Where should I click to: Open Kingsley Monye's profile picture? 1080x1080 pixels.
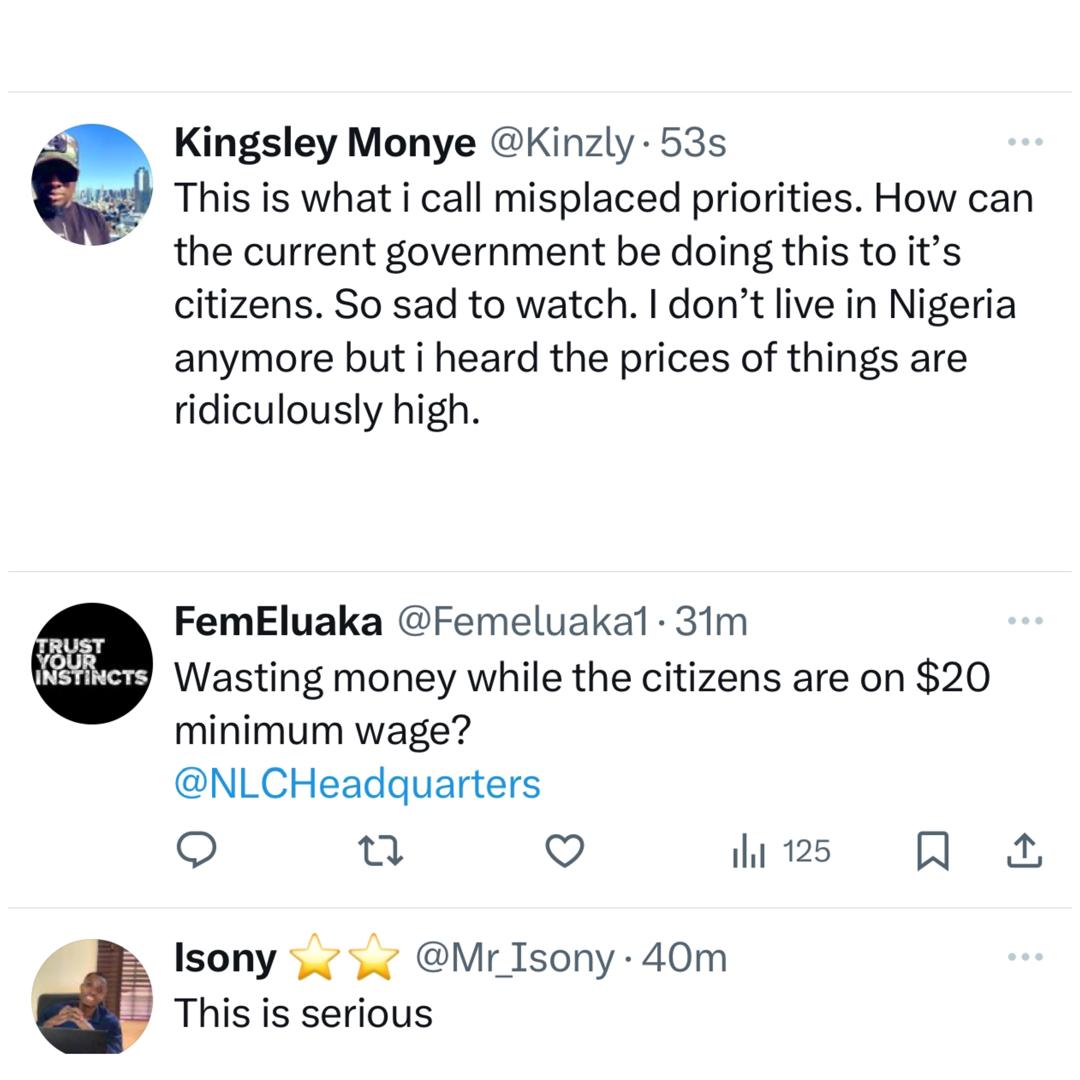pos(92,184)
